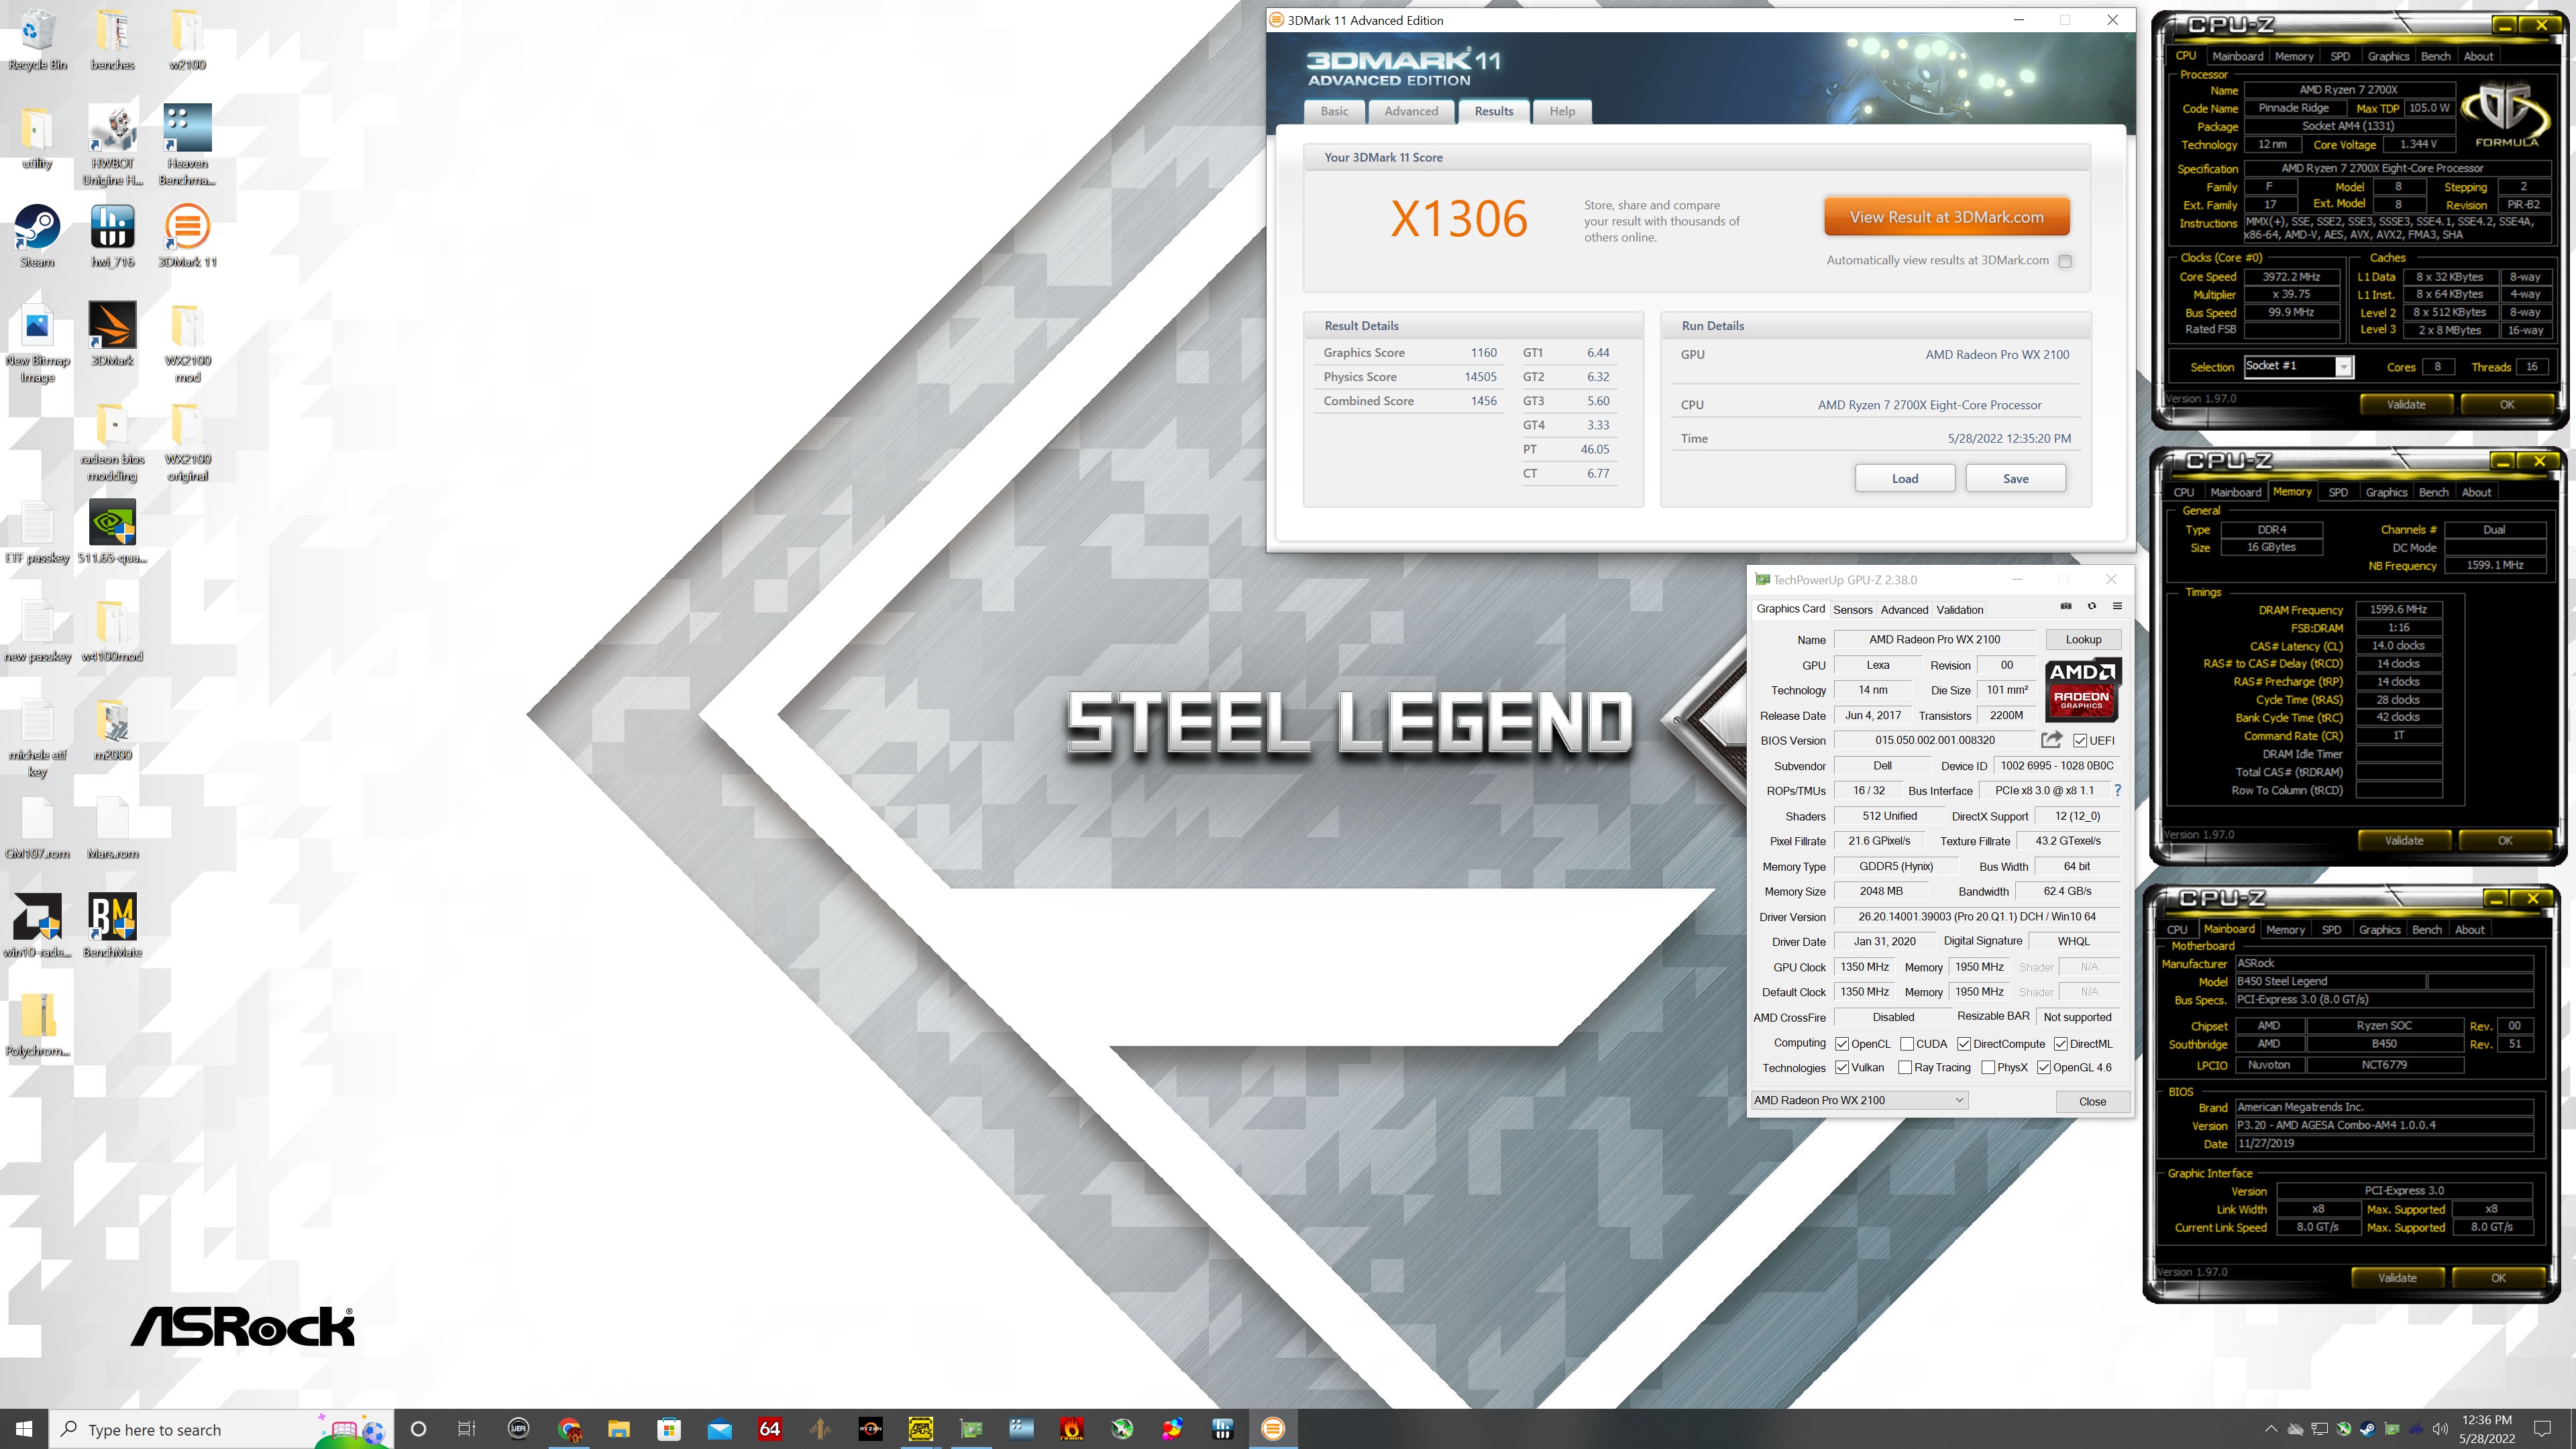Open the Help tab in 3DMark 11

(1562, 111)
